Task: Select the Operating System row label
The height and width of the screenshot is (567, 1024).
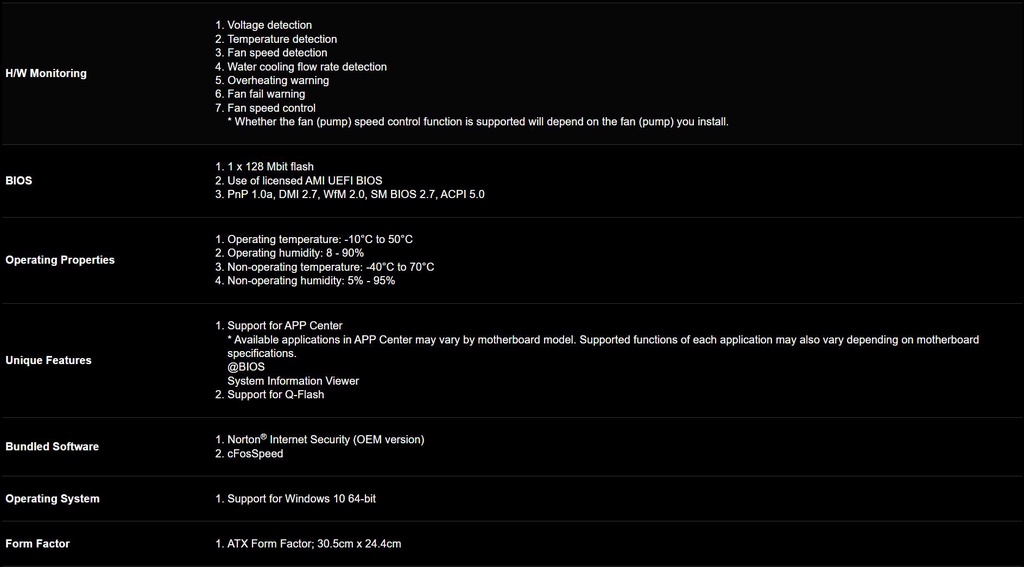Action: (x=52, y=499)
